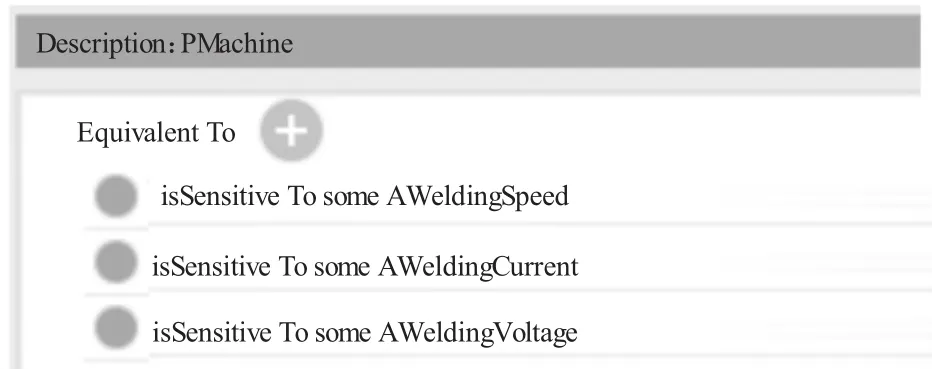Viewport: 932px width, 369px height.
Task: Open the AWeldingVoltage class name link
Action: pos(477,332)
